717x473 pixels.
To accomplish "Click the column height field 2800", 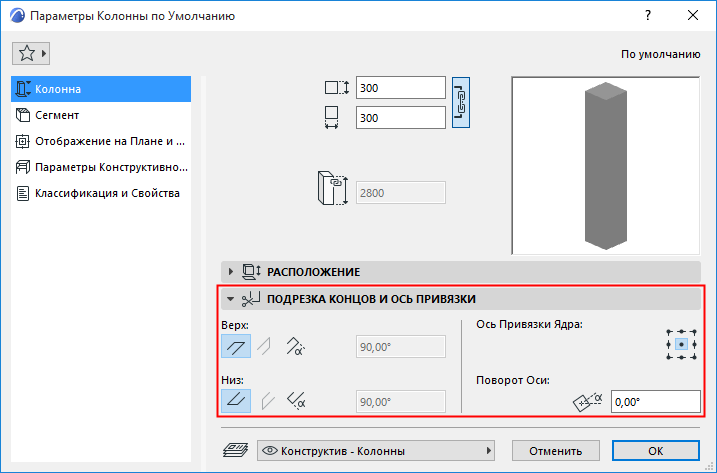I will 401,193.
